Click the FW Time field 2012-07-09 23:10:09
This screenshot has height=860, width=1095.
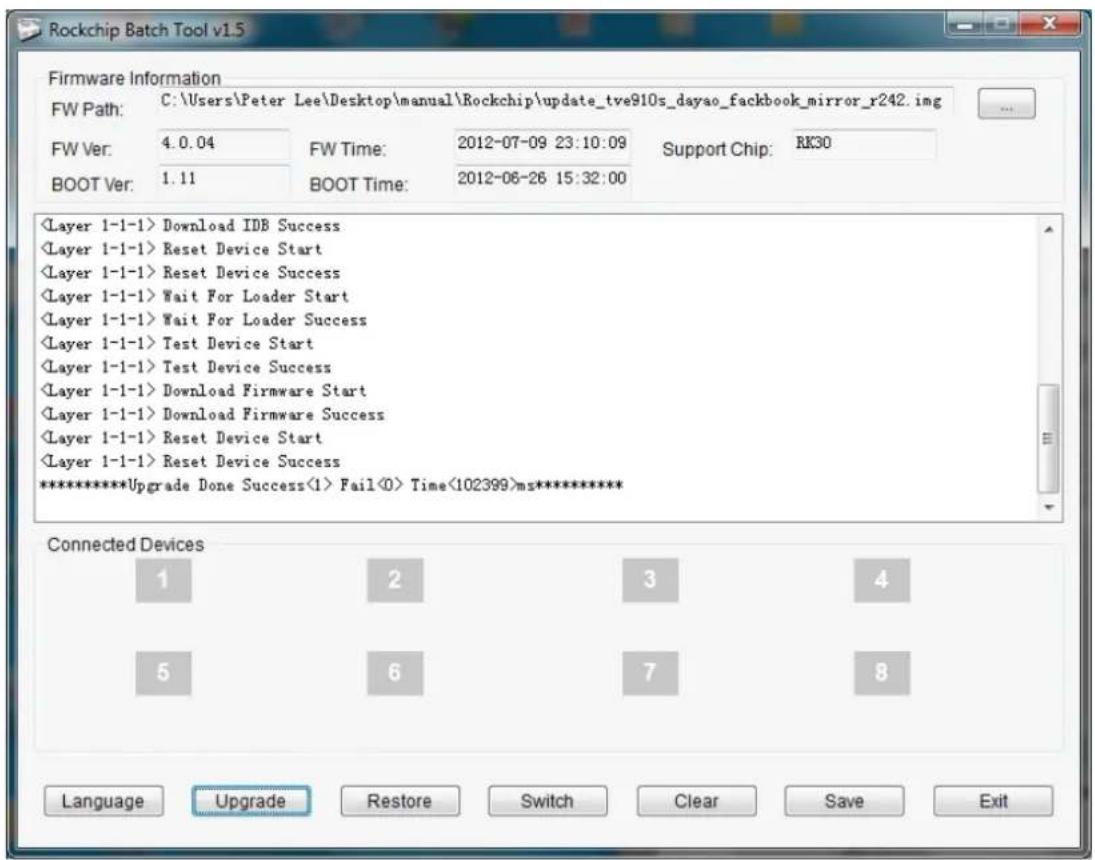(542, 144)
